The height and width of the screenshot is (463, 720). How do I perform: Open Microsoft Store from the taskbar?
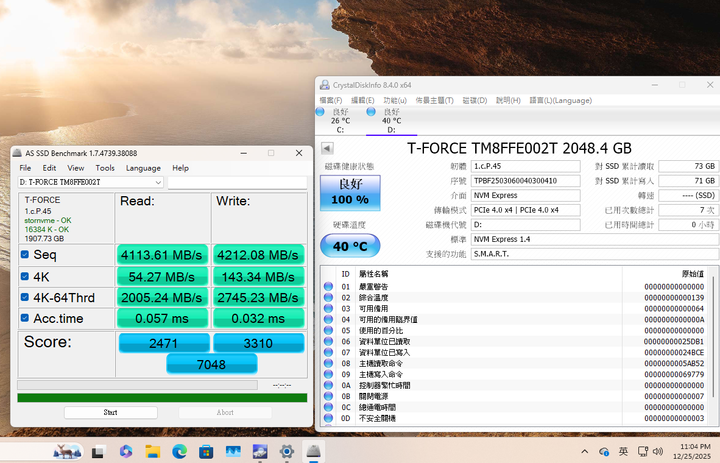(206, 452)
